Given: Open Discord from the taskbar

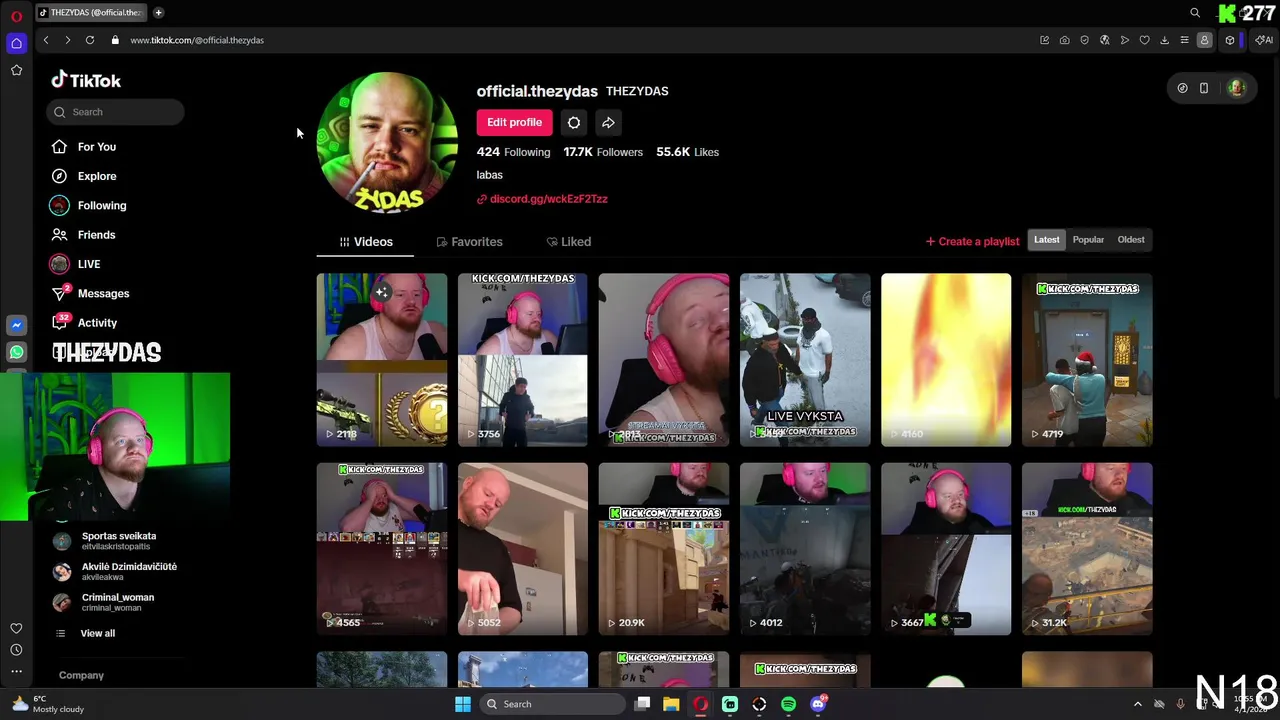Looking at the screenshot, I should (x=818, y=704).
